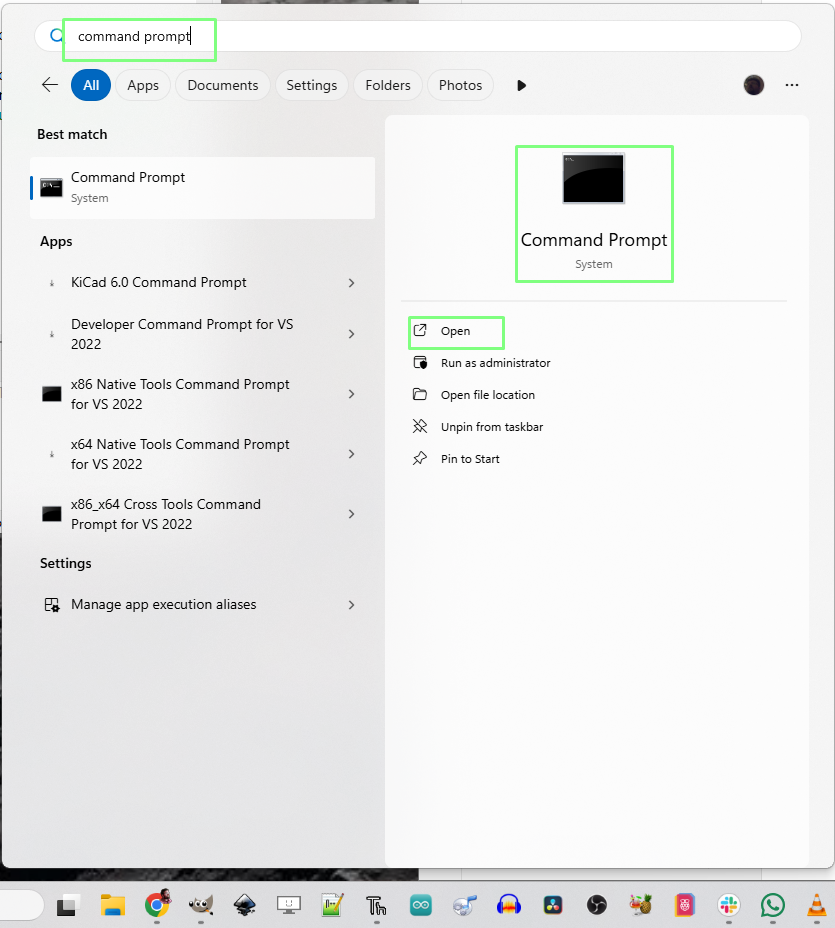Select Developer Command Prompt for VS 2022
Image resolution: width=835 pixels, height=928 pixels.
[x=202, y=334]
